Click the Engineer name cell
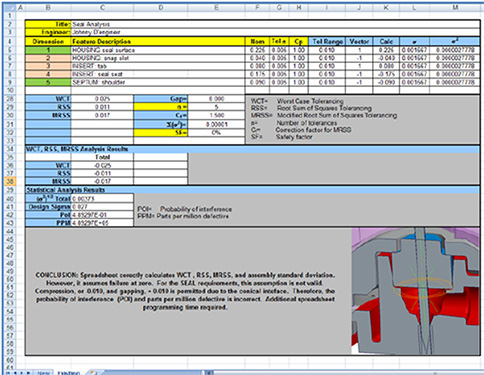The image size is (484, 375). pyautogui.click(x=275, y=32)
